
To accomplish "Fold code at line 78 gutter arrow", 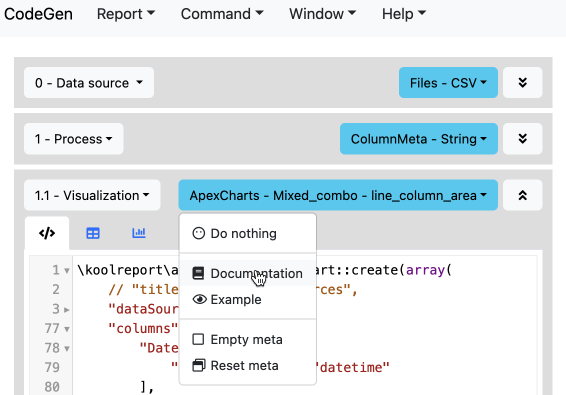I will (x=67, y=348).
